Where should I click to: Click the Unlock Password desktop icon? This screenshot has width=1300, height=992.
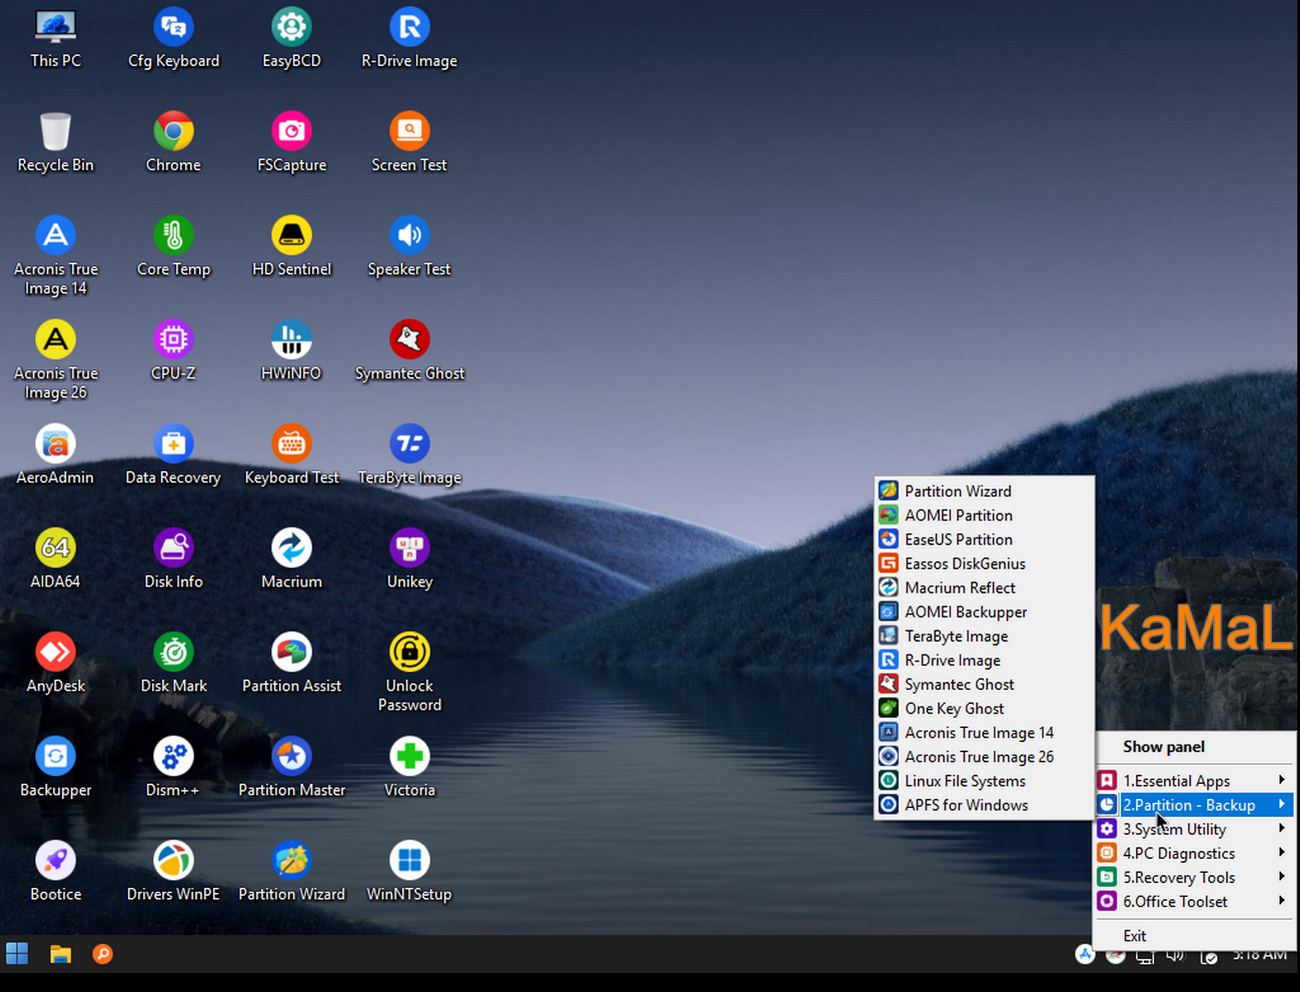click(x=410, y=673)
